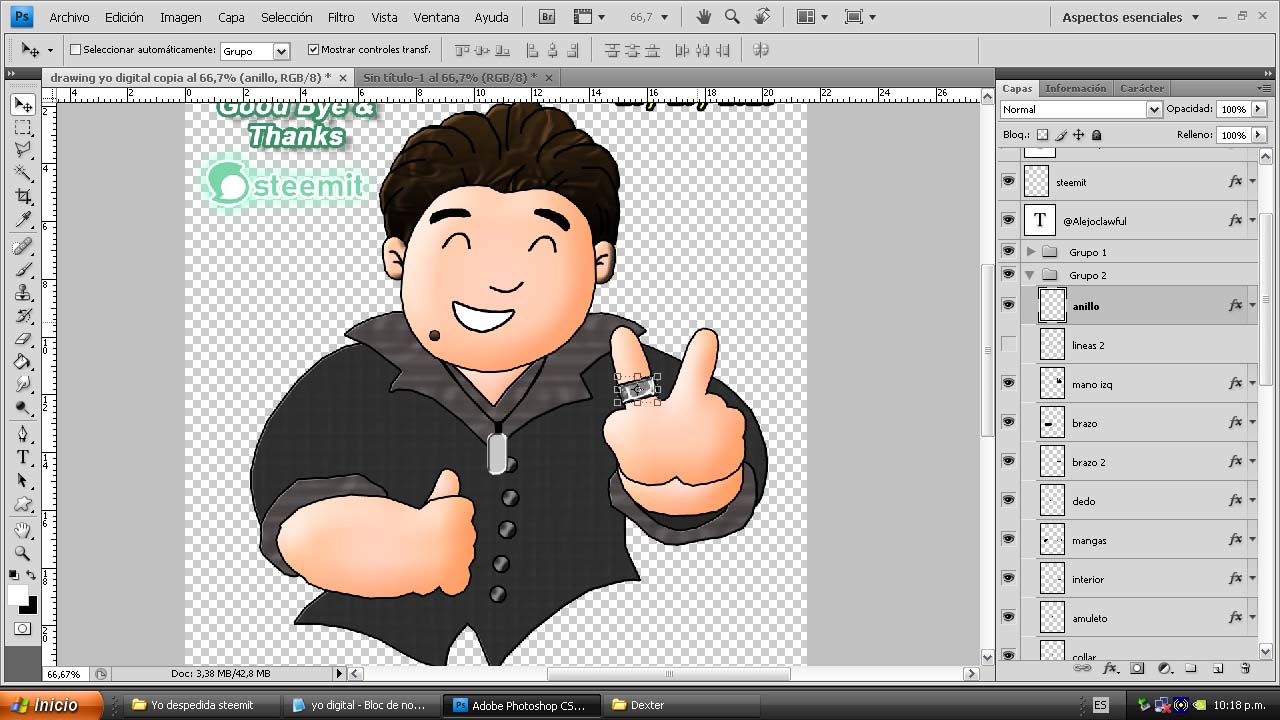Image resolution: width=1280 pixels, height=720 pixels.
Task: Choose the Paint Bucket tool
Action: [23, 362]
